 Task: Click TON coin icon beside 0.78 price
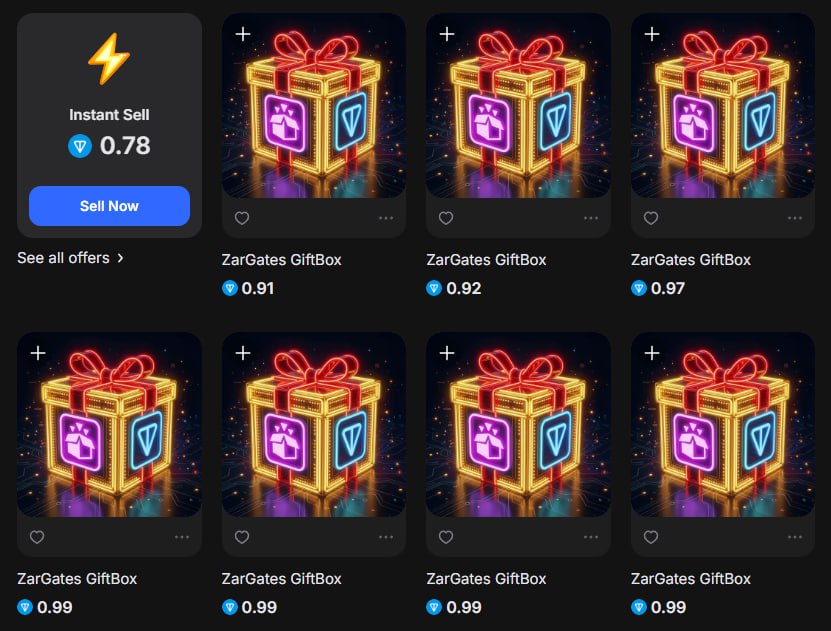click(x=80, y=146)
